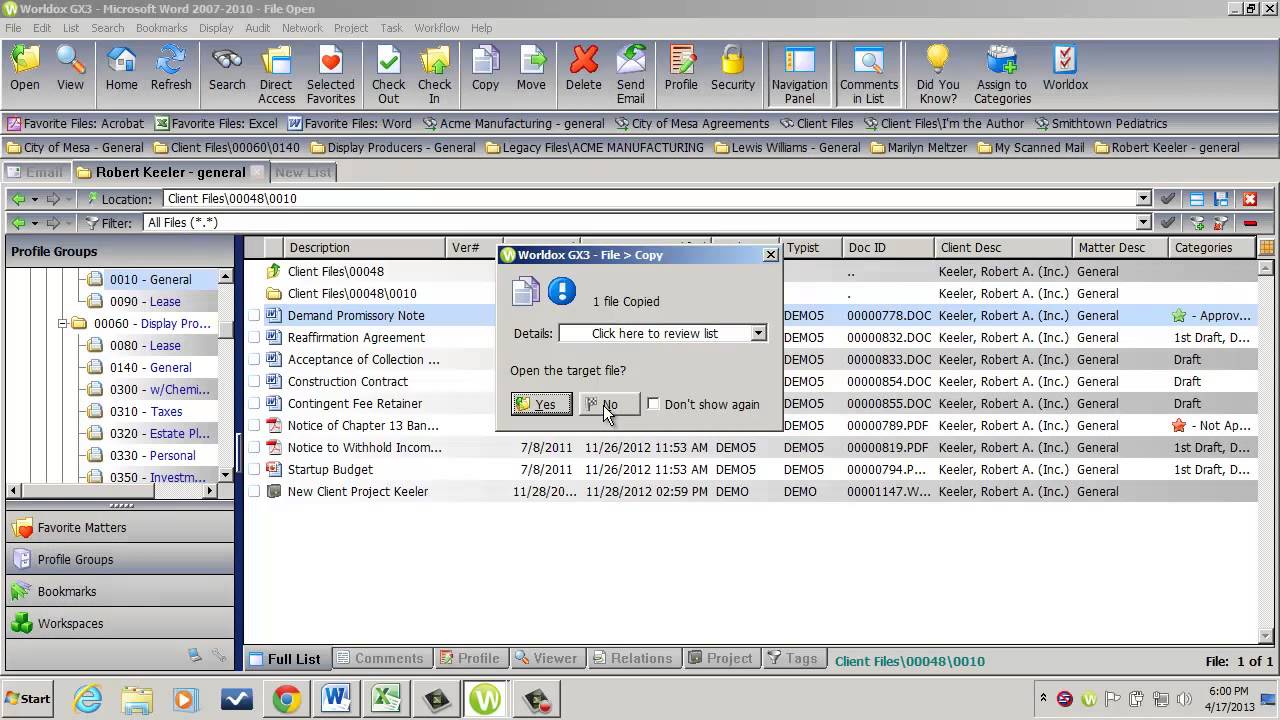Open the Bookmarks menu
The image size is (1280, 720).
tap(161, 28)
